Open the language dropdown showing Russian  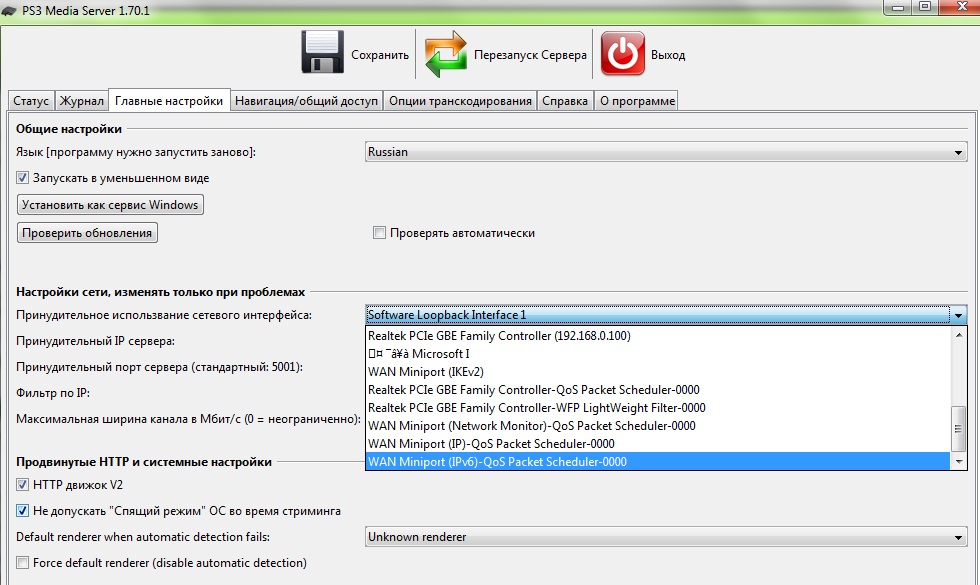(666, 152)
